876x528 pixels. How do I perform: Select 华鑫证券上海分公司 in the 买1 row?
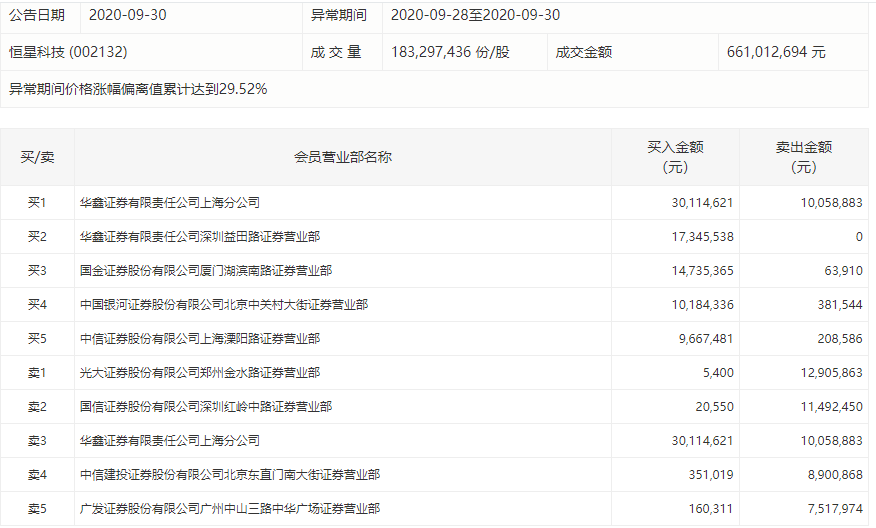point(170,203)
